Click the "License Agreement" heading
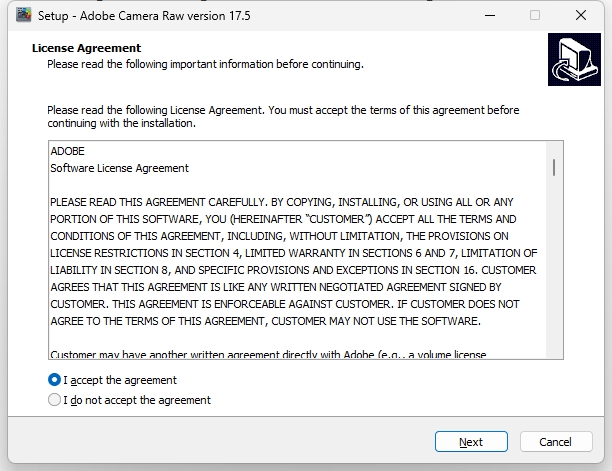Viewport: 612px width, 471px height. tap(86, 48)
